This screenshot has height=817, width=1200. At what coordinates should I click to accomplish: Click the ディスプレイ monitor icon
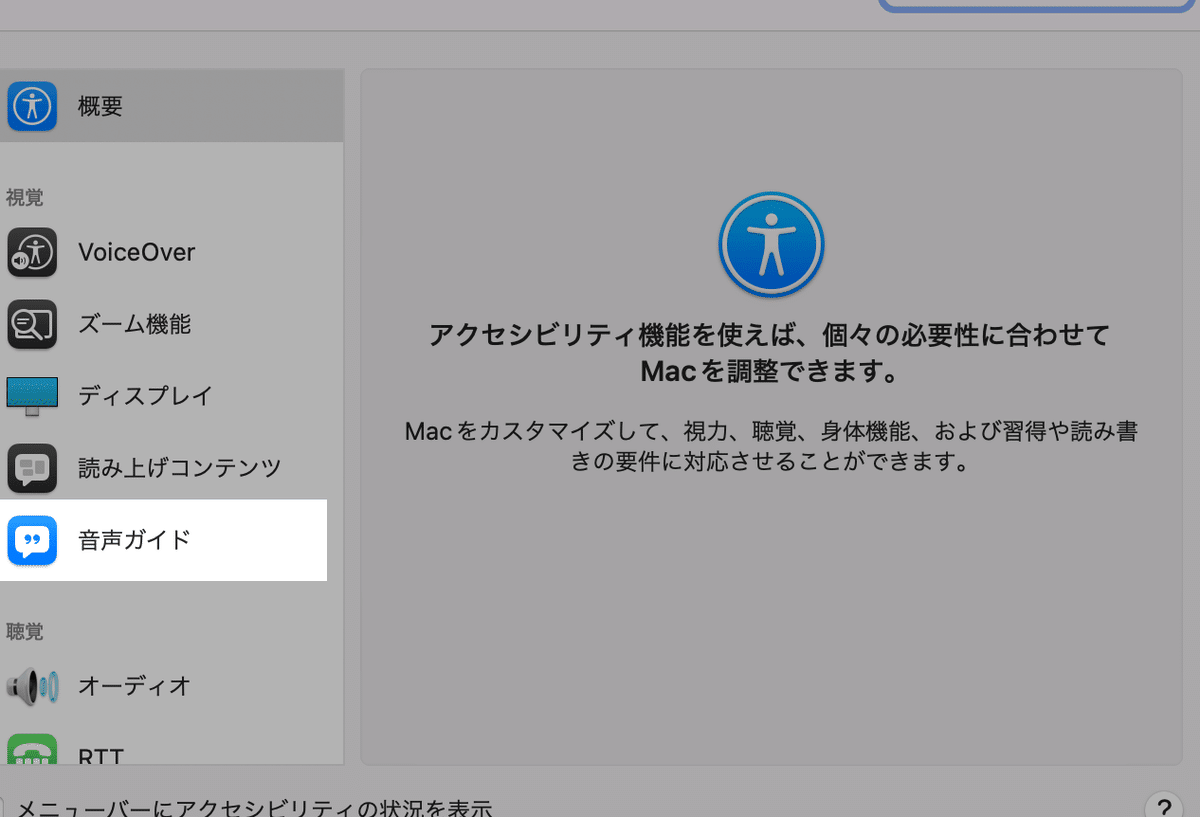coord(32,396)
